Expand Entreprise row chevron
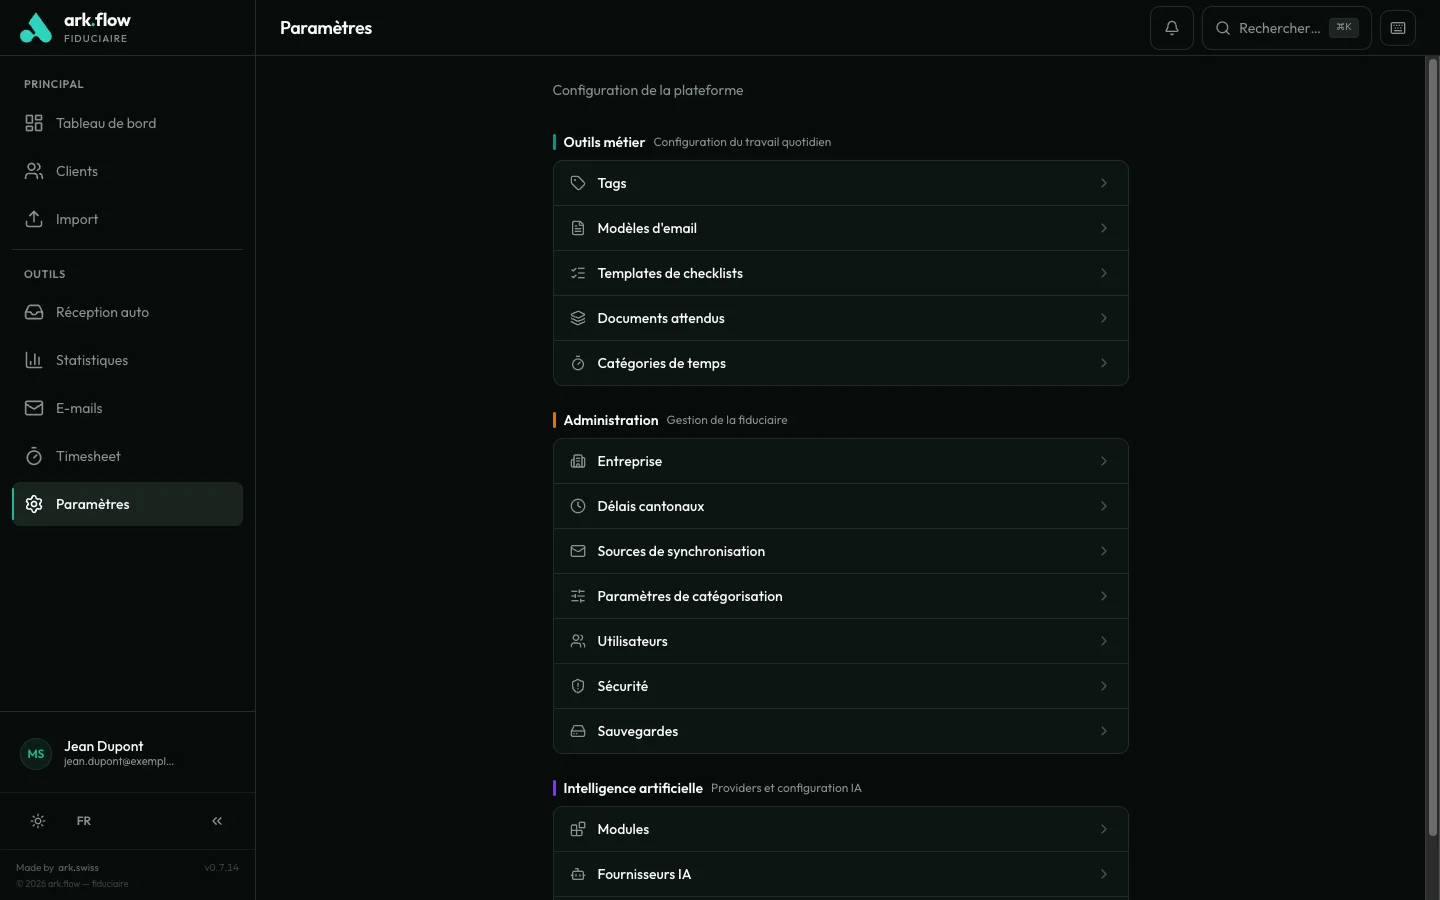1440x900 pixels. (x=1104, y=461)
